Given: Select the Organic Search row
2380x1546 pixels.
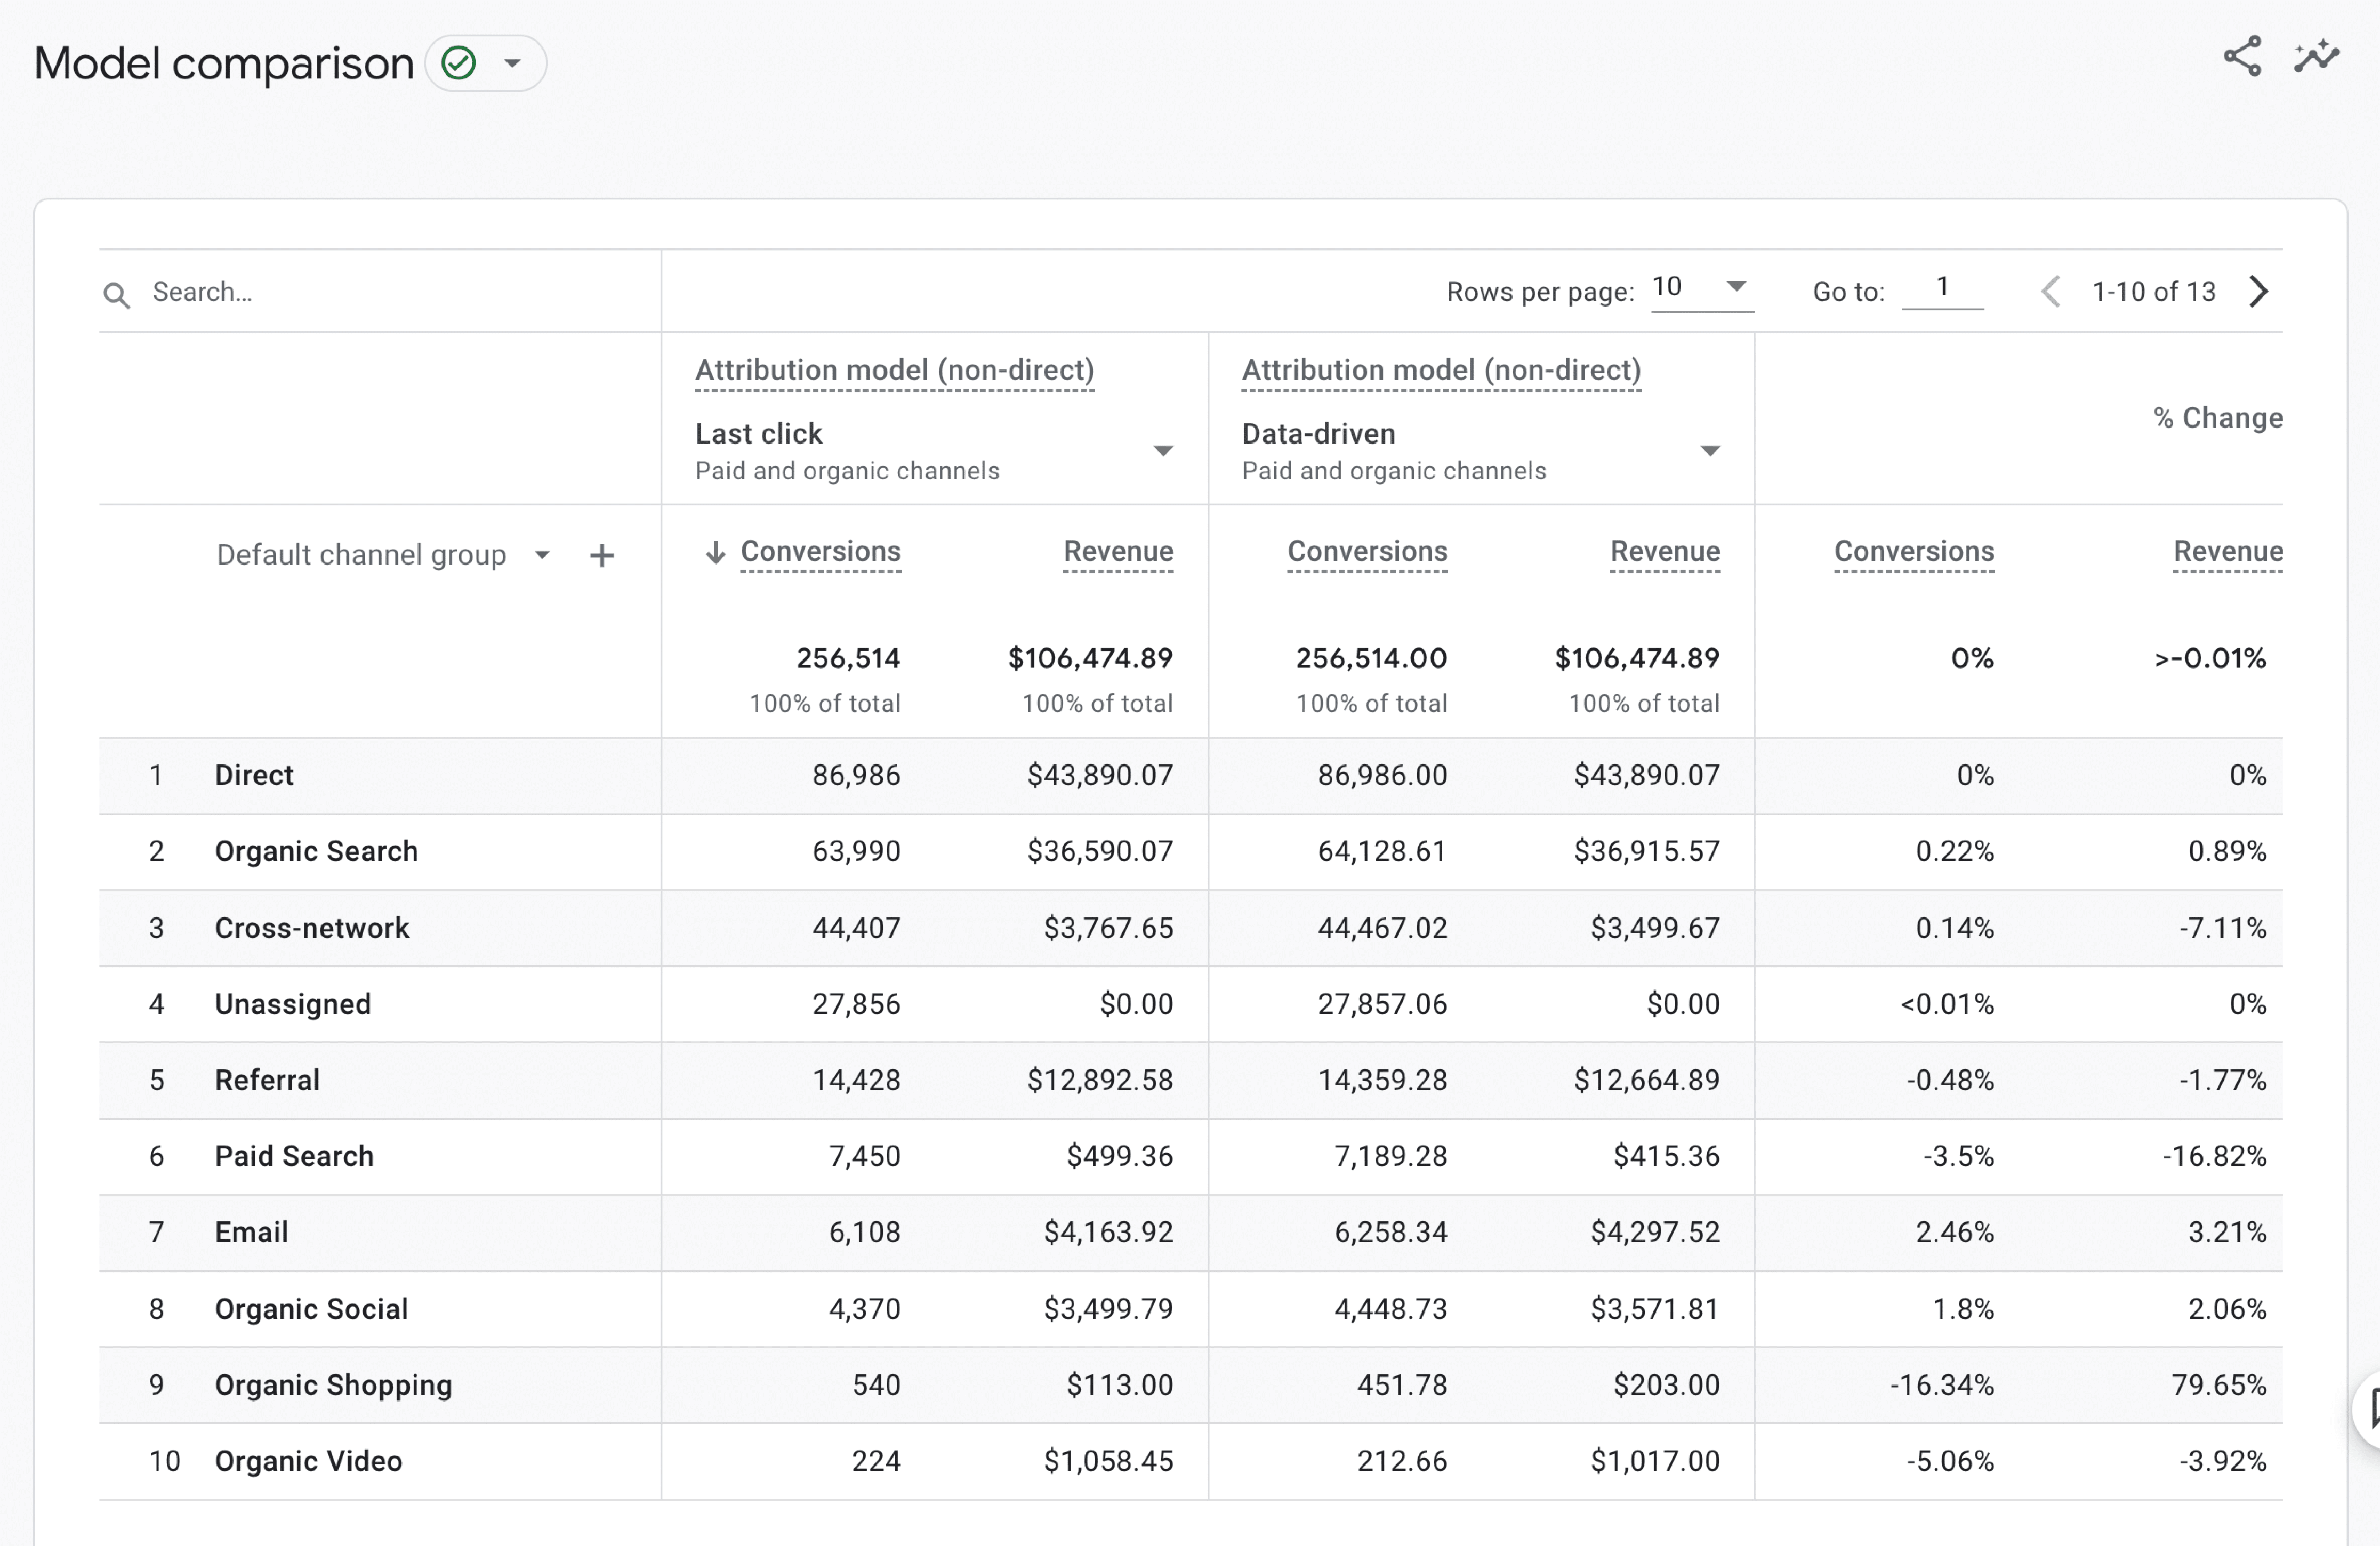Looking at the screenshot, I should [316, 852].
